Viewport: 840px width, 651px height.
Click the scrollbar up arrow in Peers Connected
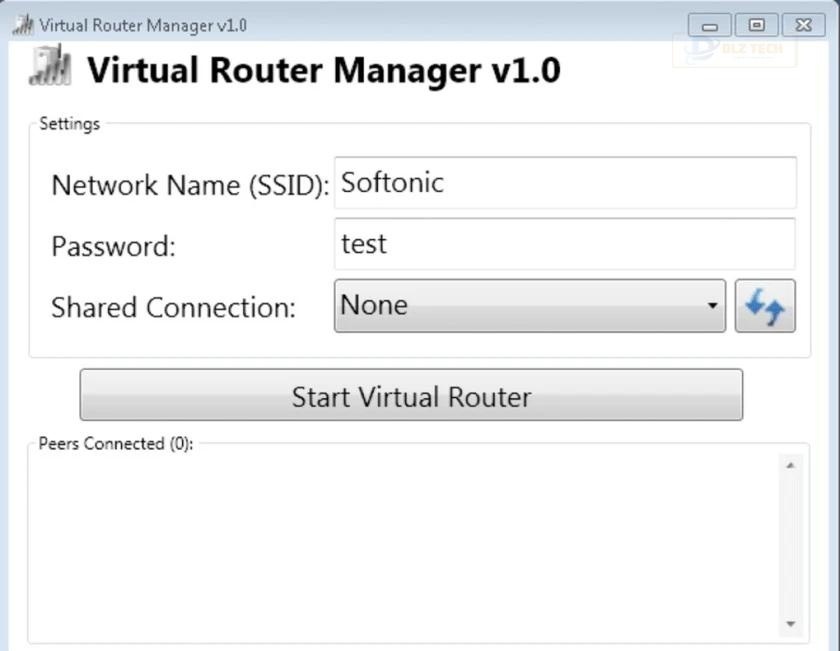click(x=789, y=465)
